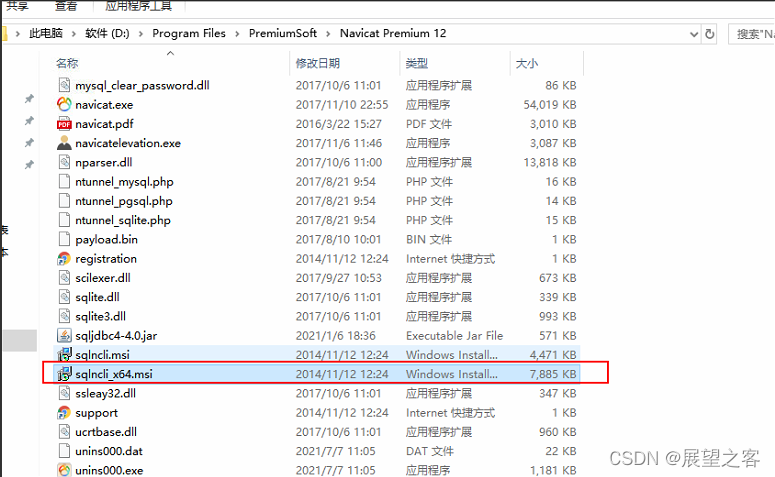Viewport: 775px width, 477px height.
Task: Click the navicat.pdf PDF icon
Action: click(x=64, y=124)
